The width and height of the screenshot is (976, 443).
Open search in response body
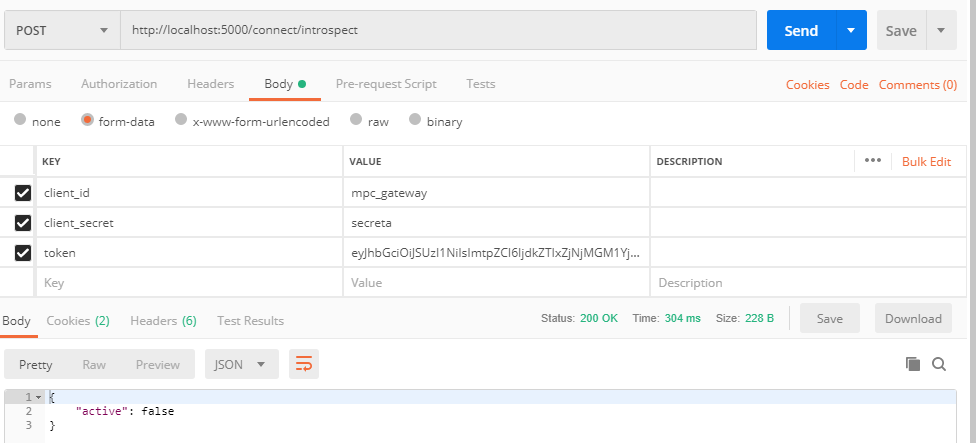[939, 365]
